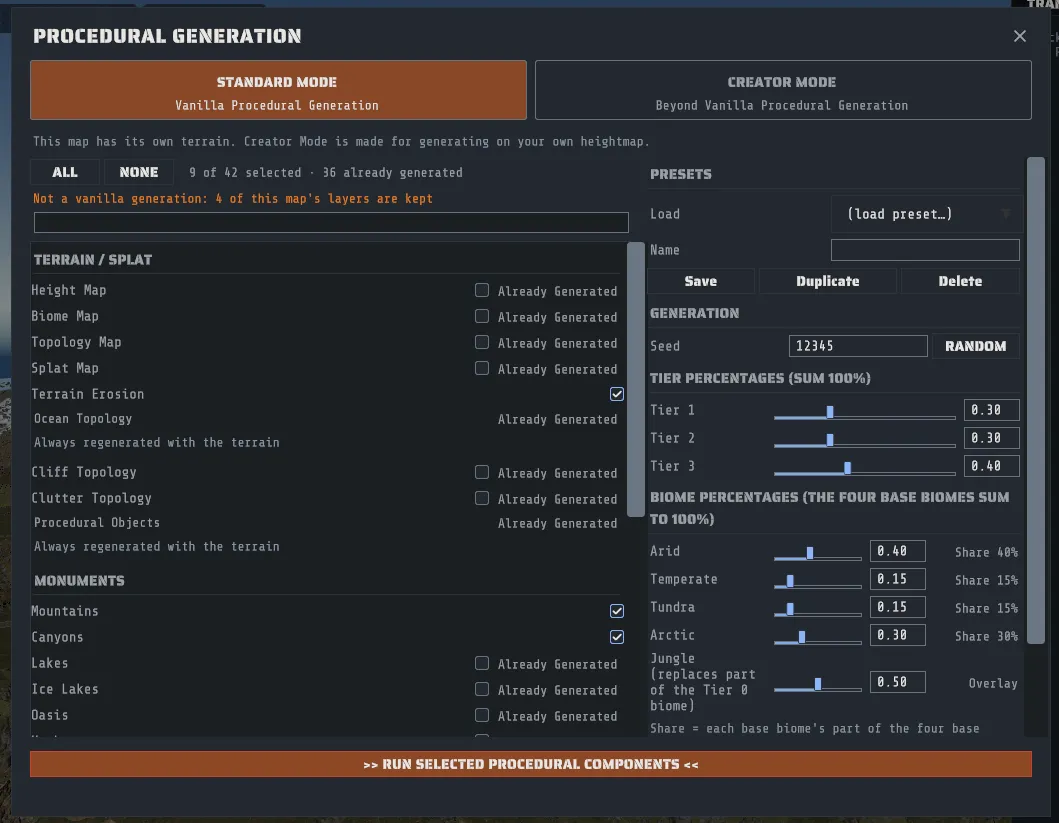Toggle the Biome Map checkbox
The width and height of the screenshot is (1059, 823).
coord(482,316)
